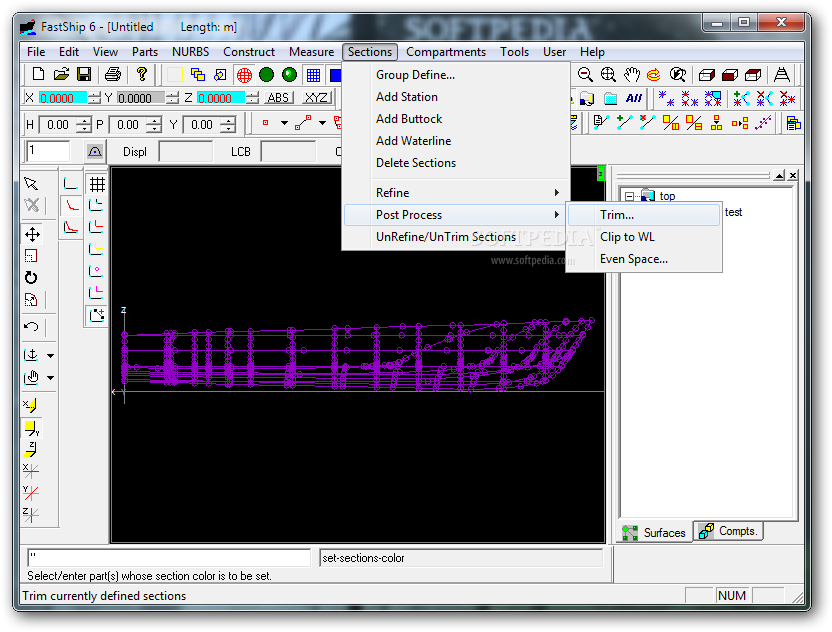
Task: Switch to the Compts. tab
Action: click(729, 531)
